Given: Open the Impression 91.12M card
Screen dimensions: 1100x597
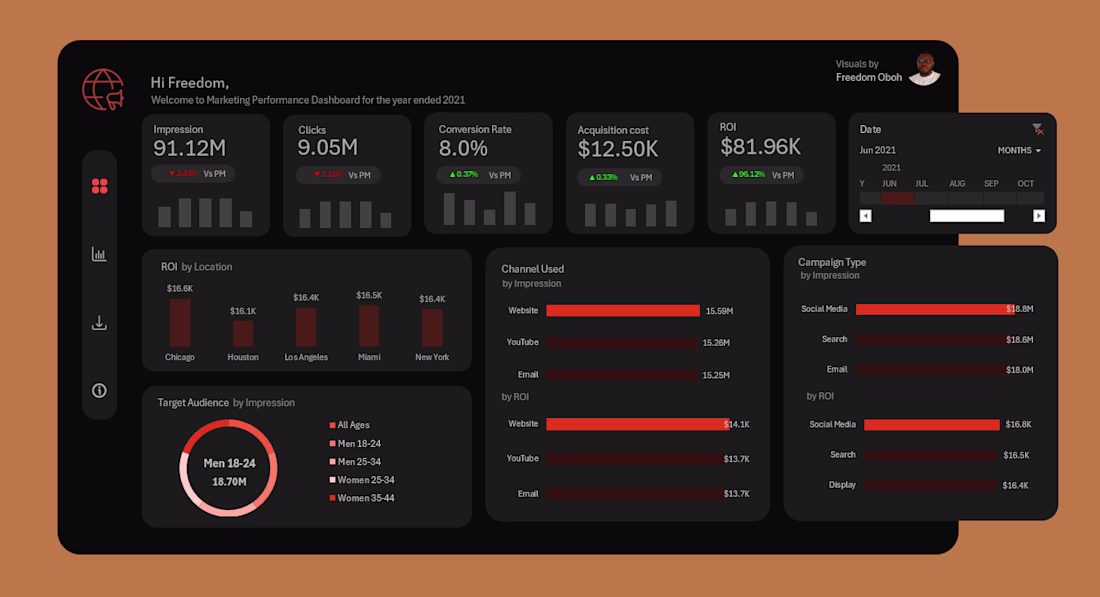Looking at the screenshot, I should point(206,175).
